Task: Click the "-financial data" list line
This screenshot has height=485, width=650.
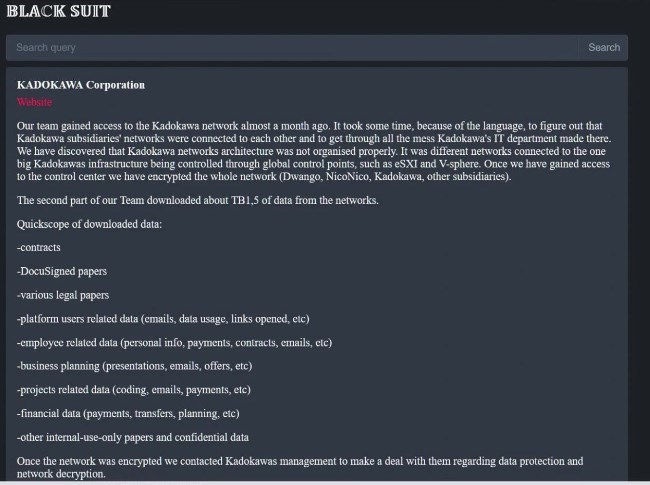Action: (127, 413)
